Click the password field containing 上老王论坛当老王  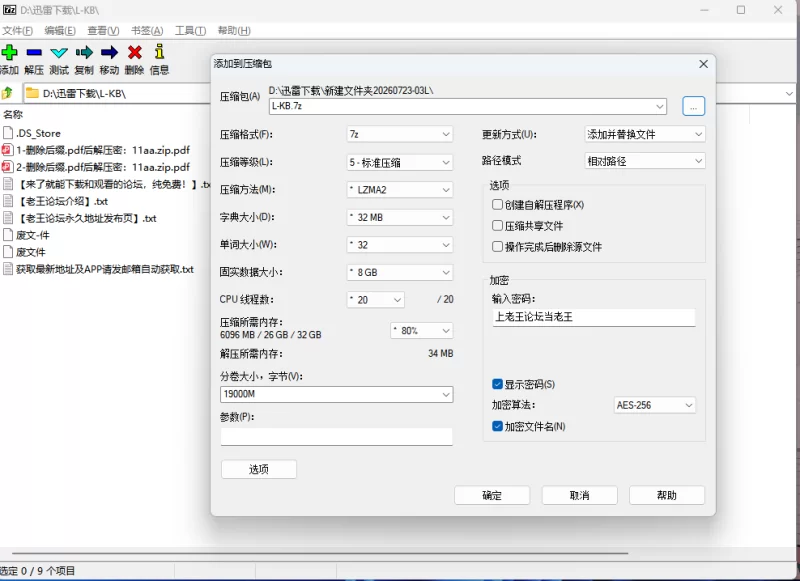tap(594, 317)
